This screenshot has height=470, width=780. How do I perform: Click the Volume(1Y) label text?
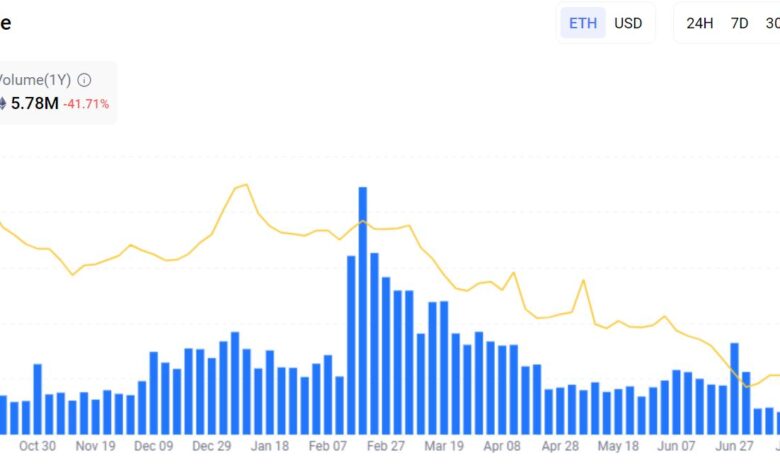pos(34,79)
